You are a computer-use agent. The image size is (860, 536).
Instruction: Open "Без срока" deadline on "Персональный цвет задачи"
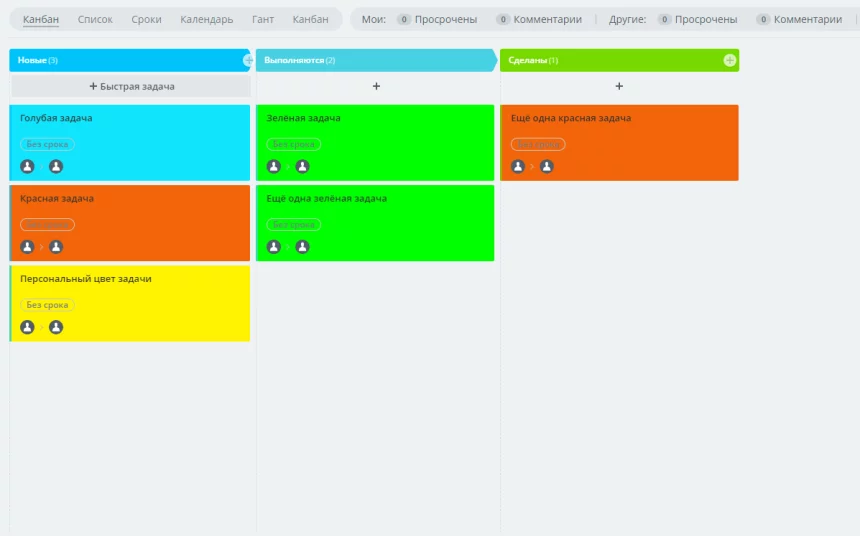coord(47,305)
